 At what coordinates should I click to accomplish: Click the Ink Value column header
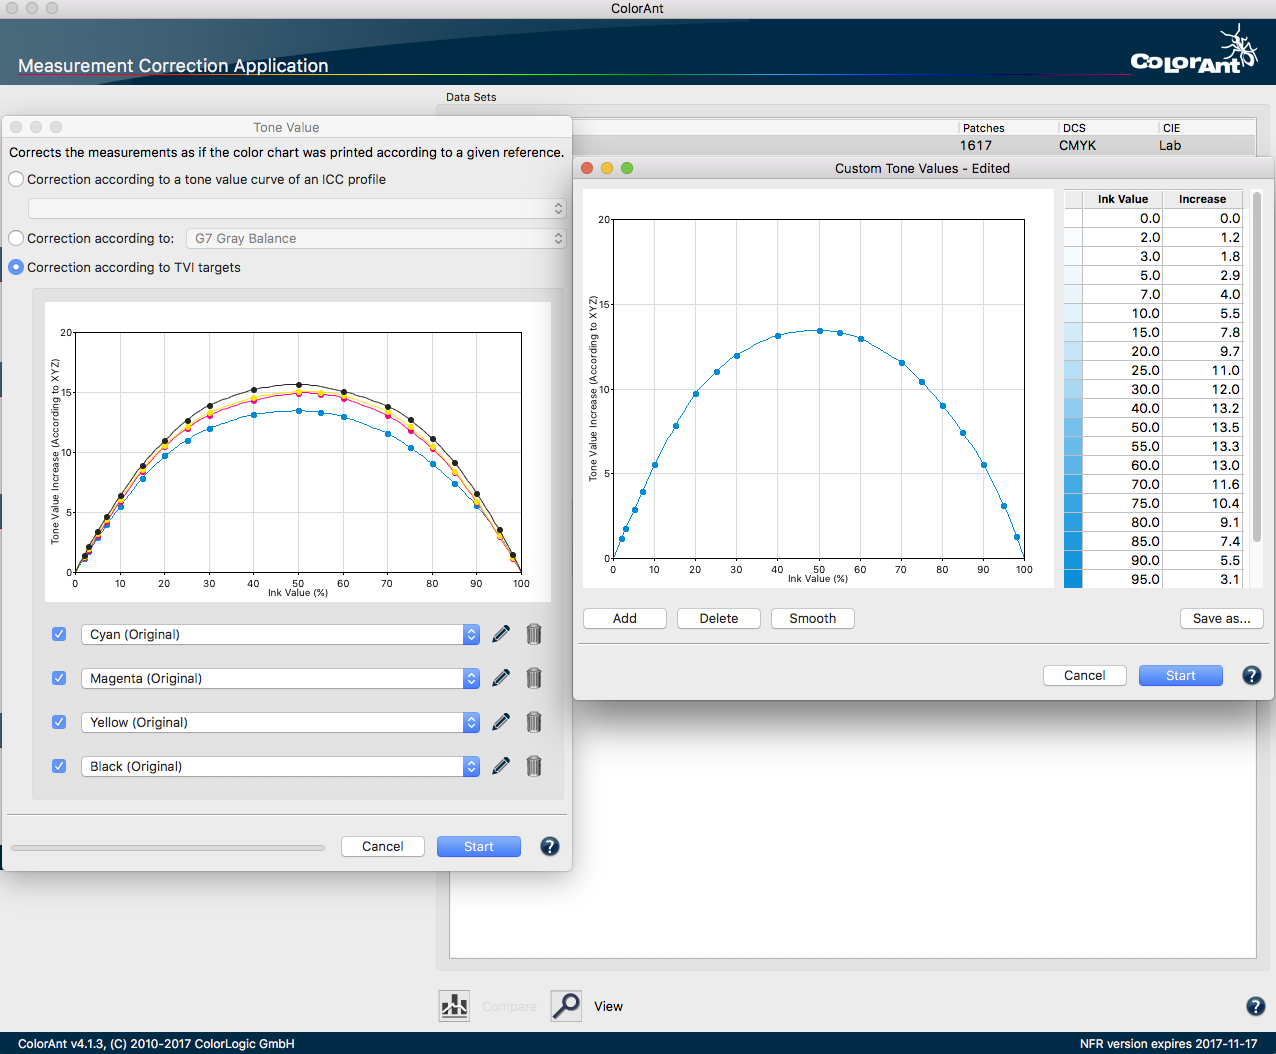[x=1123, y=199]
